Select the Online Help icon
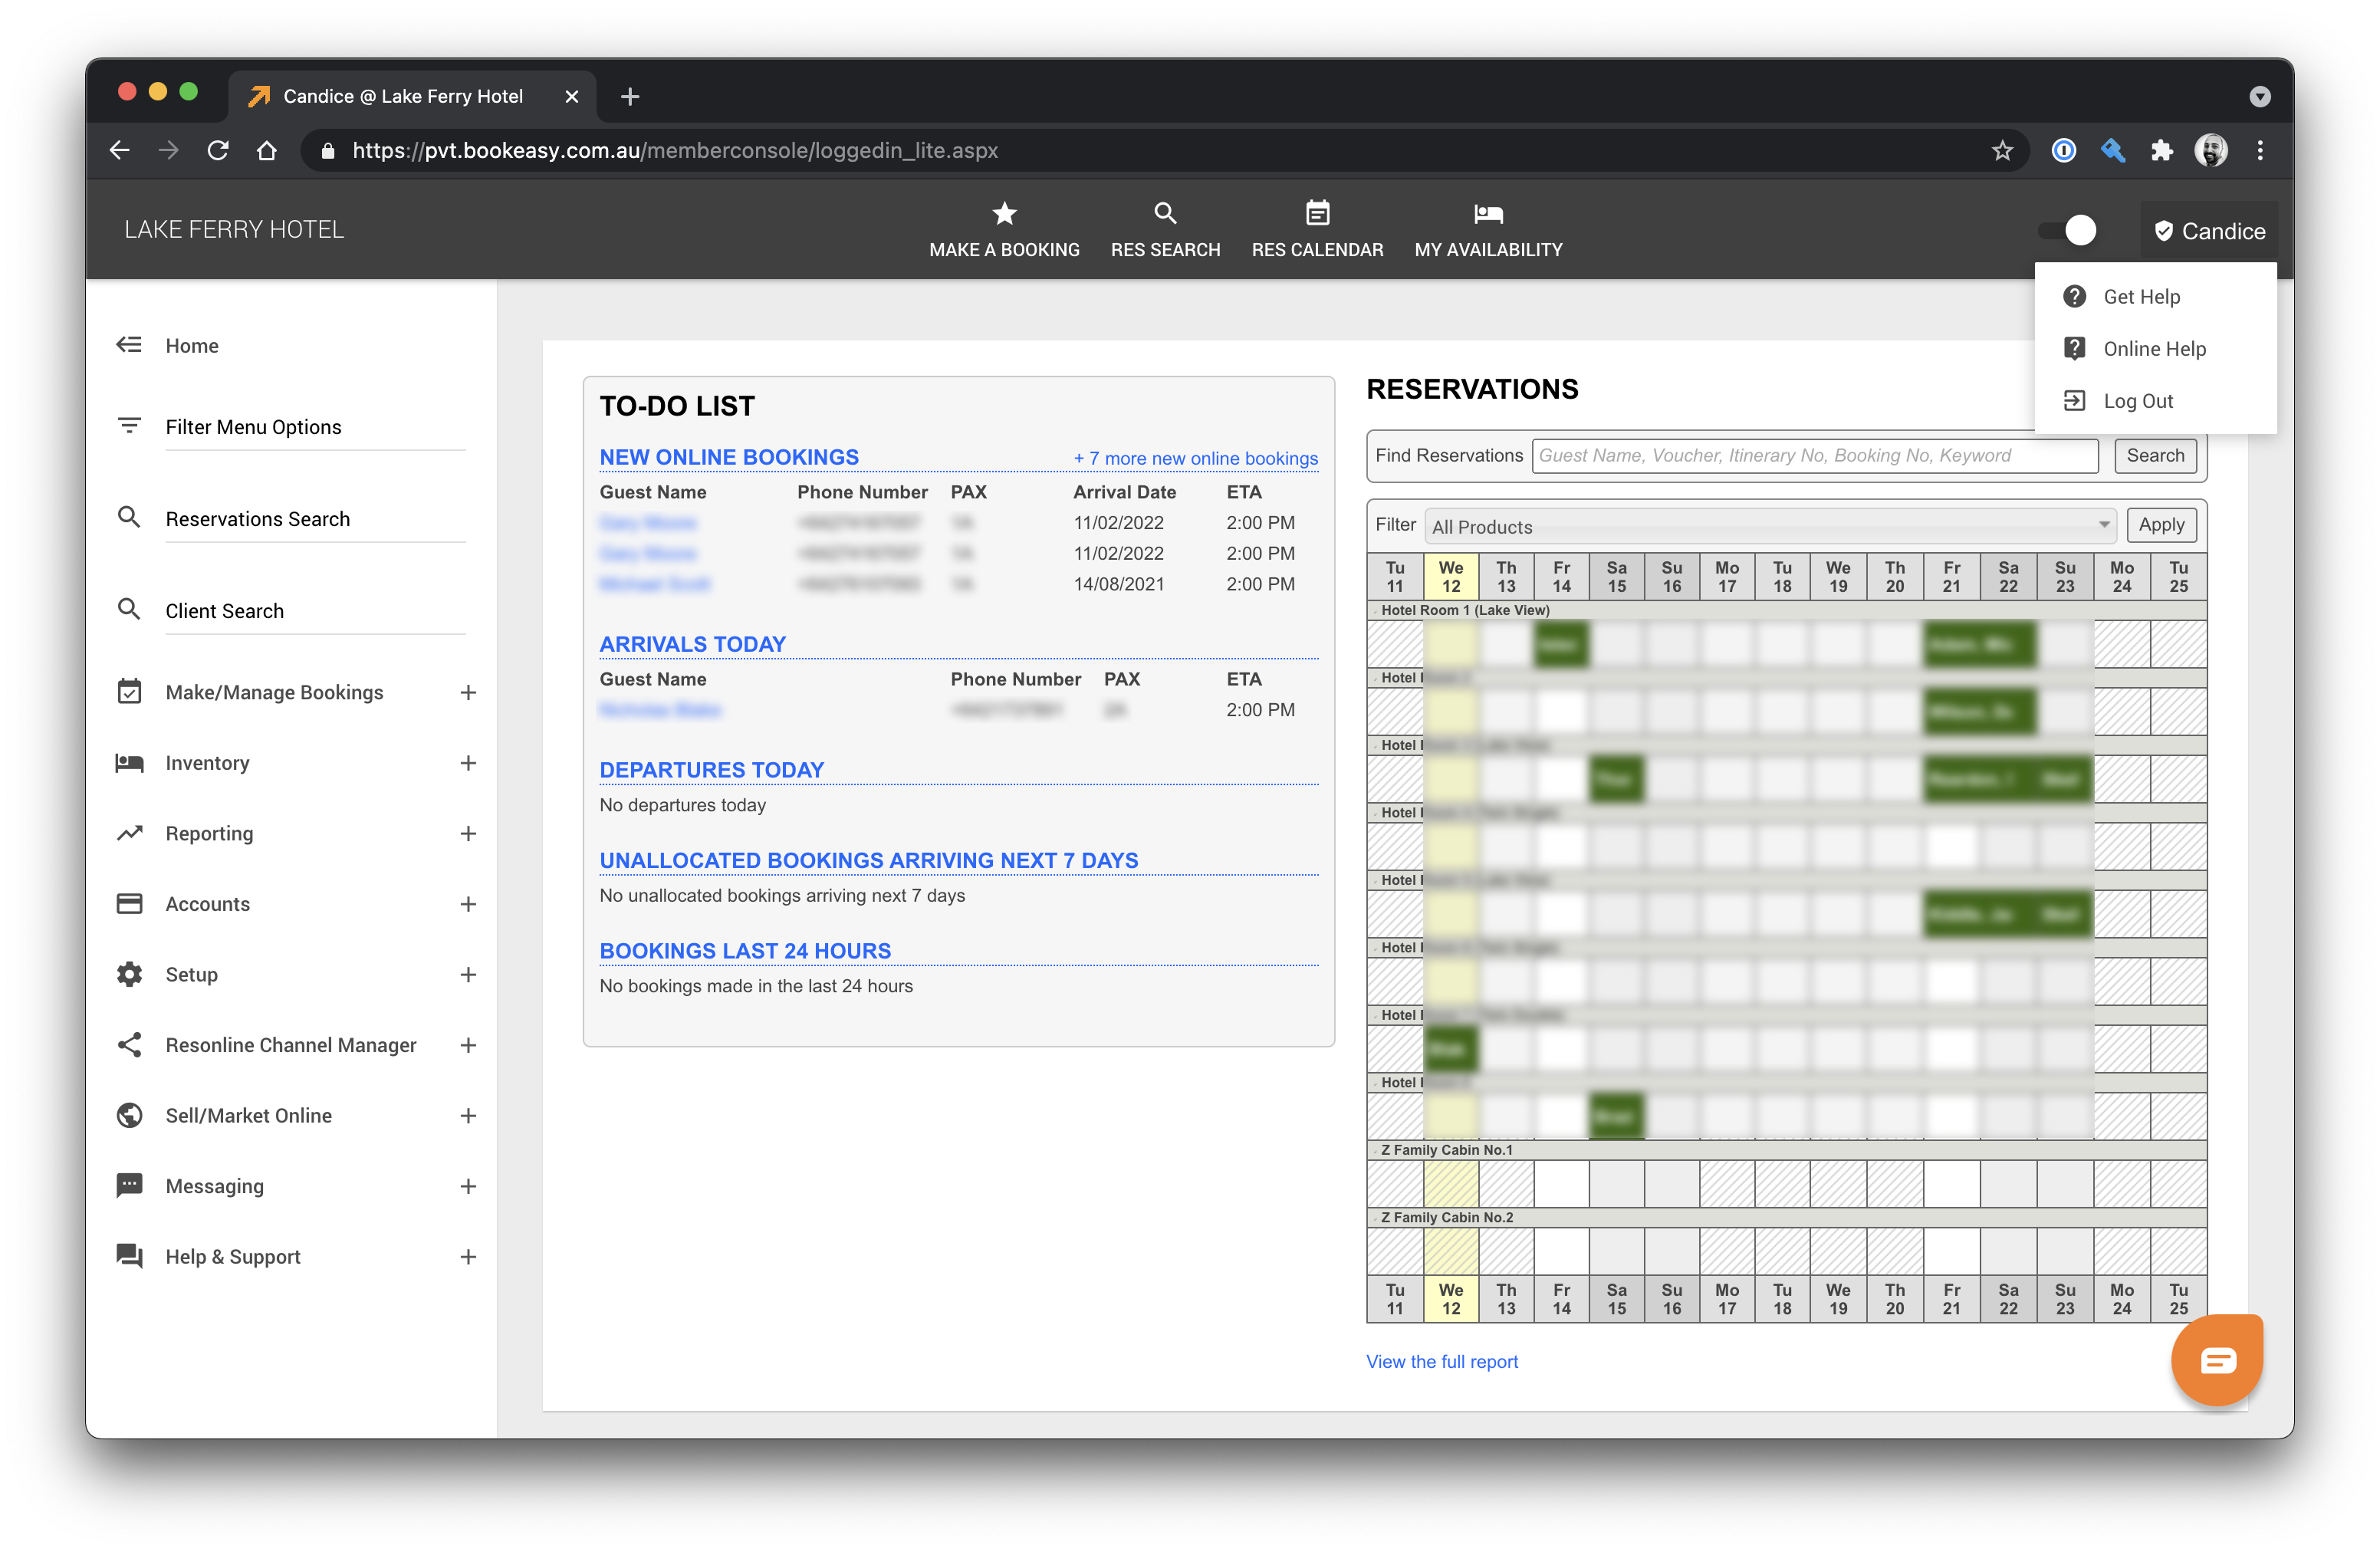Image resolution: width=2380 pixels, height=1552 pixels. (2075, 349)
